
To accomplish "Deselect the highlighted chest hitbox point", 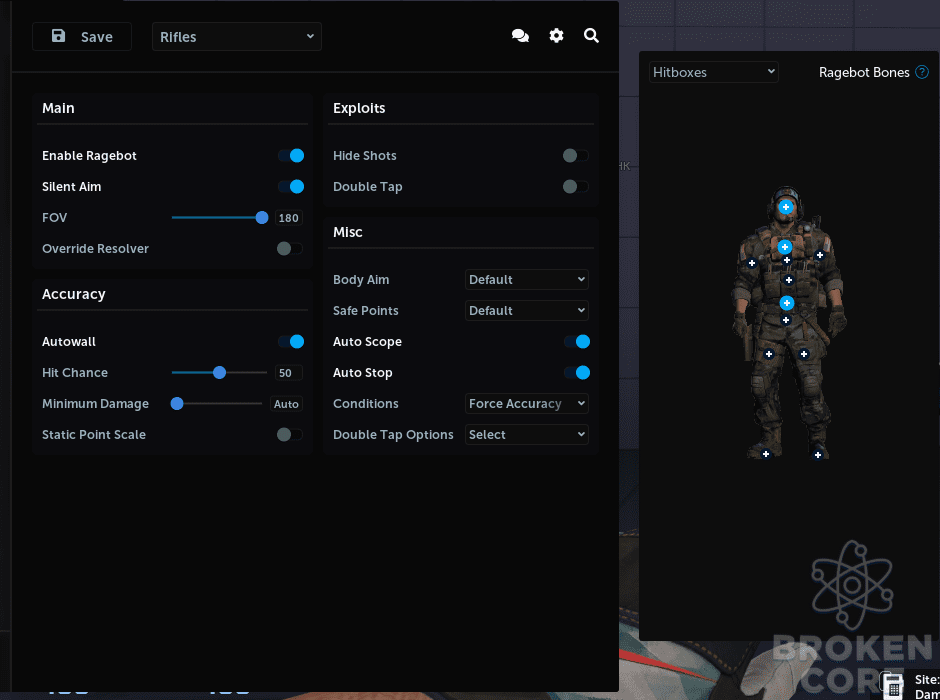I will coord(785,247).
